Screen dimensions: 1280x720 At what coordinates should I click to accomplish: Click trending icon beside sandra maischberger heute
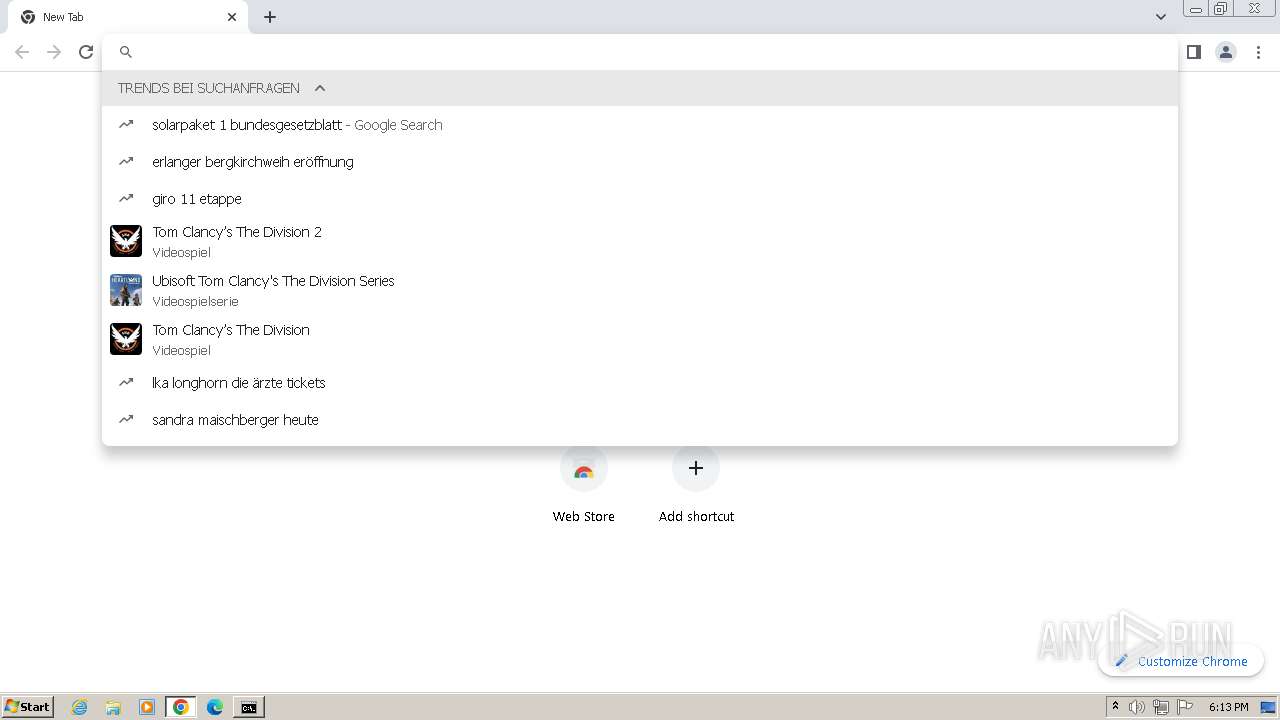pos(126,420)
